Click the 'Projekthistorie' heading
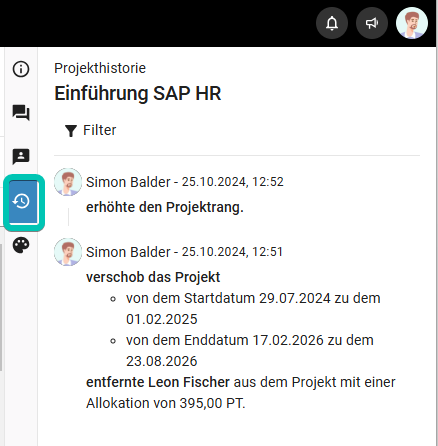This screenshot has width=438, height=446. point(100,68)
